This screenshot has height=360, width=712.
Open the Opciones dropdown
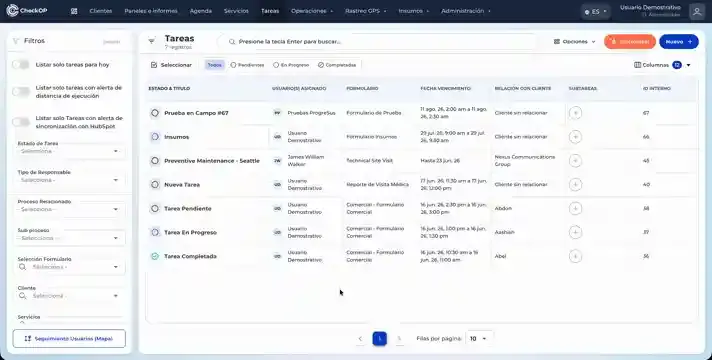[574, 42]
